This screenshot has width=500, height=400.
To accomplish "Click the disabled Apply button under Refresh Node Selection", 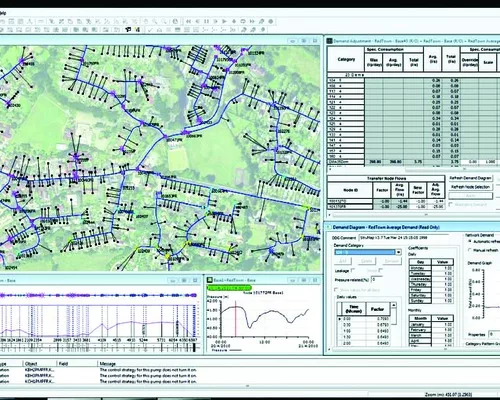I will pyautogui.click(x=470, y=196).
